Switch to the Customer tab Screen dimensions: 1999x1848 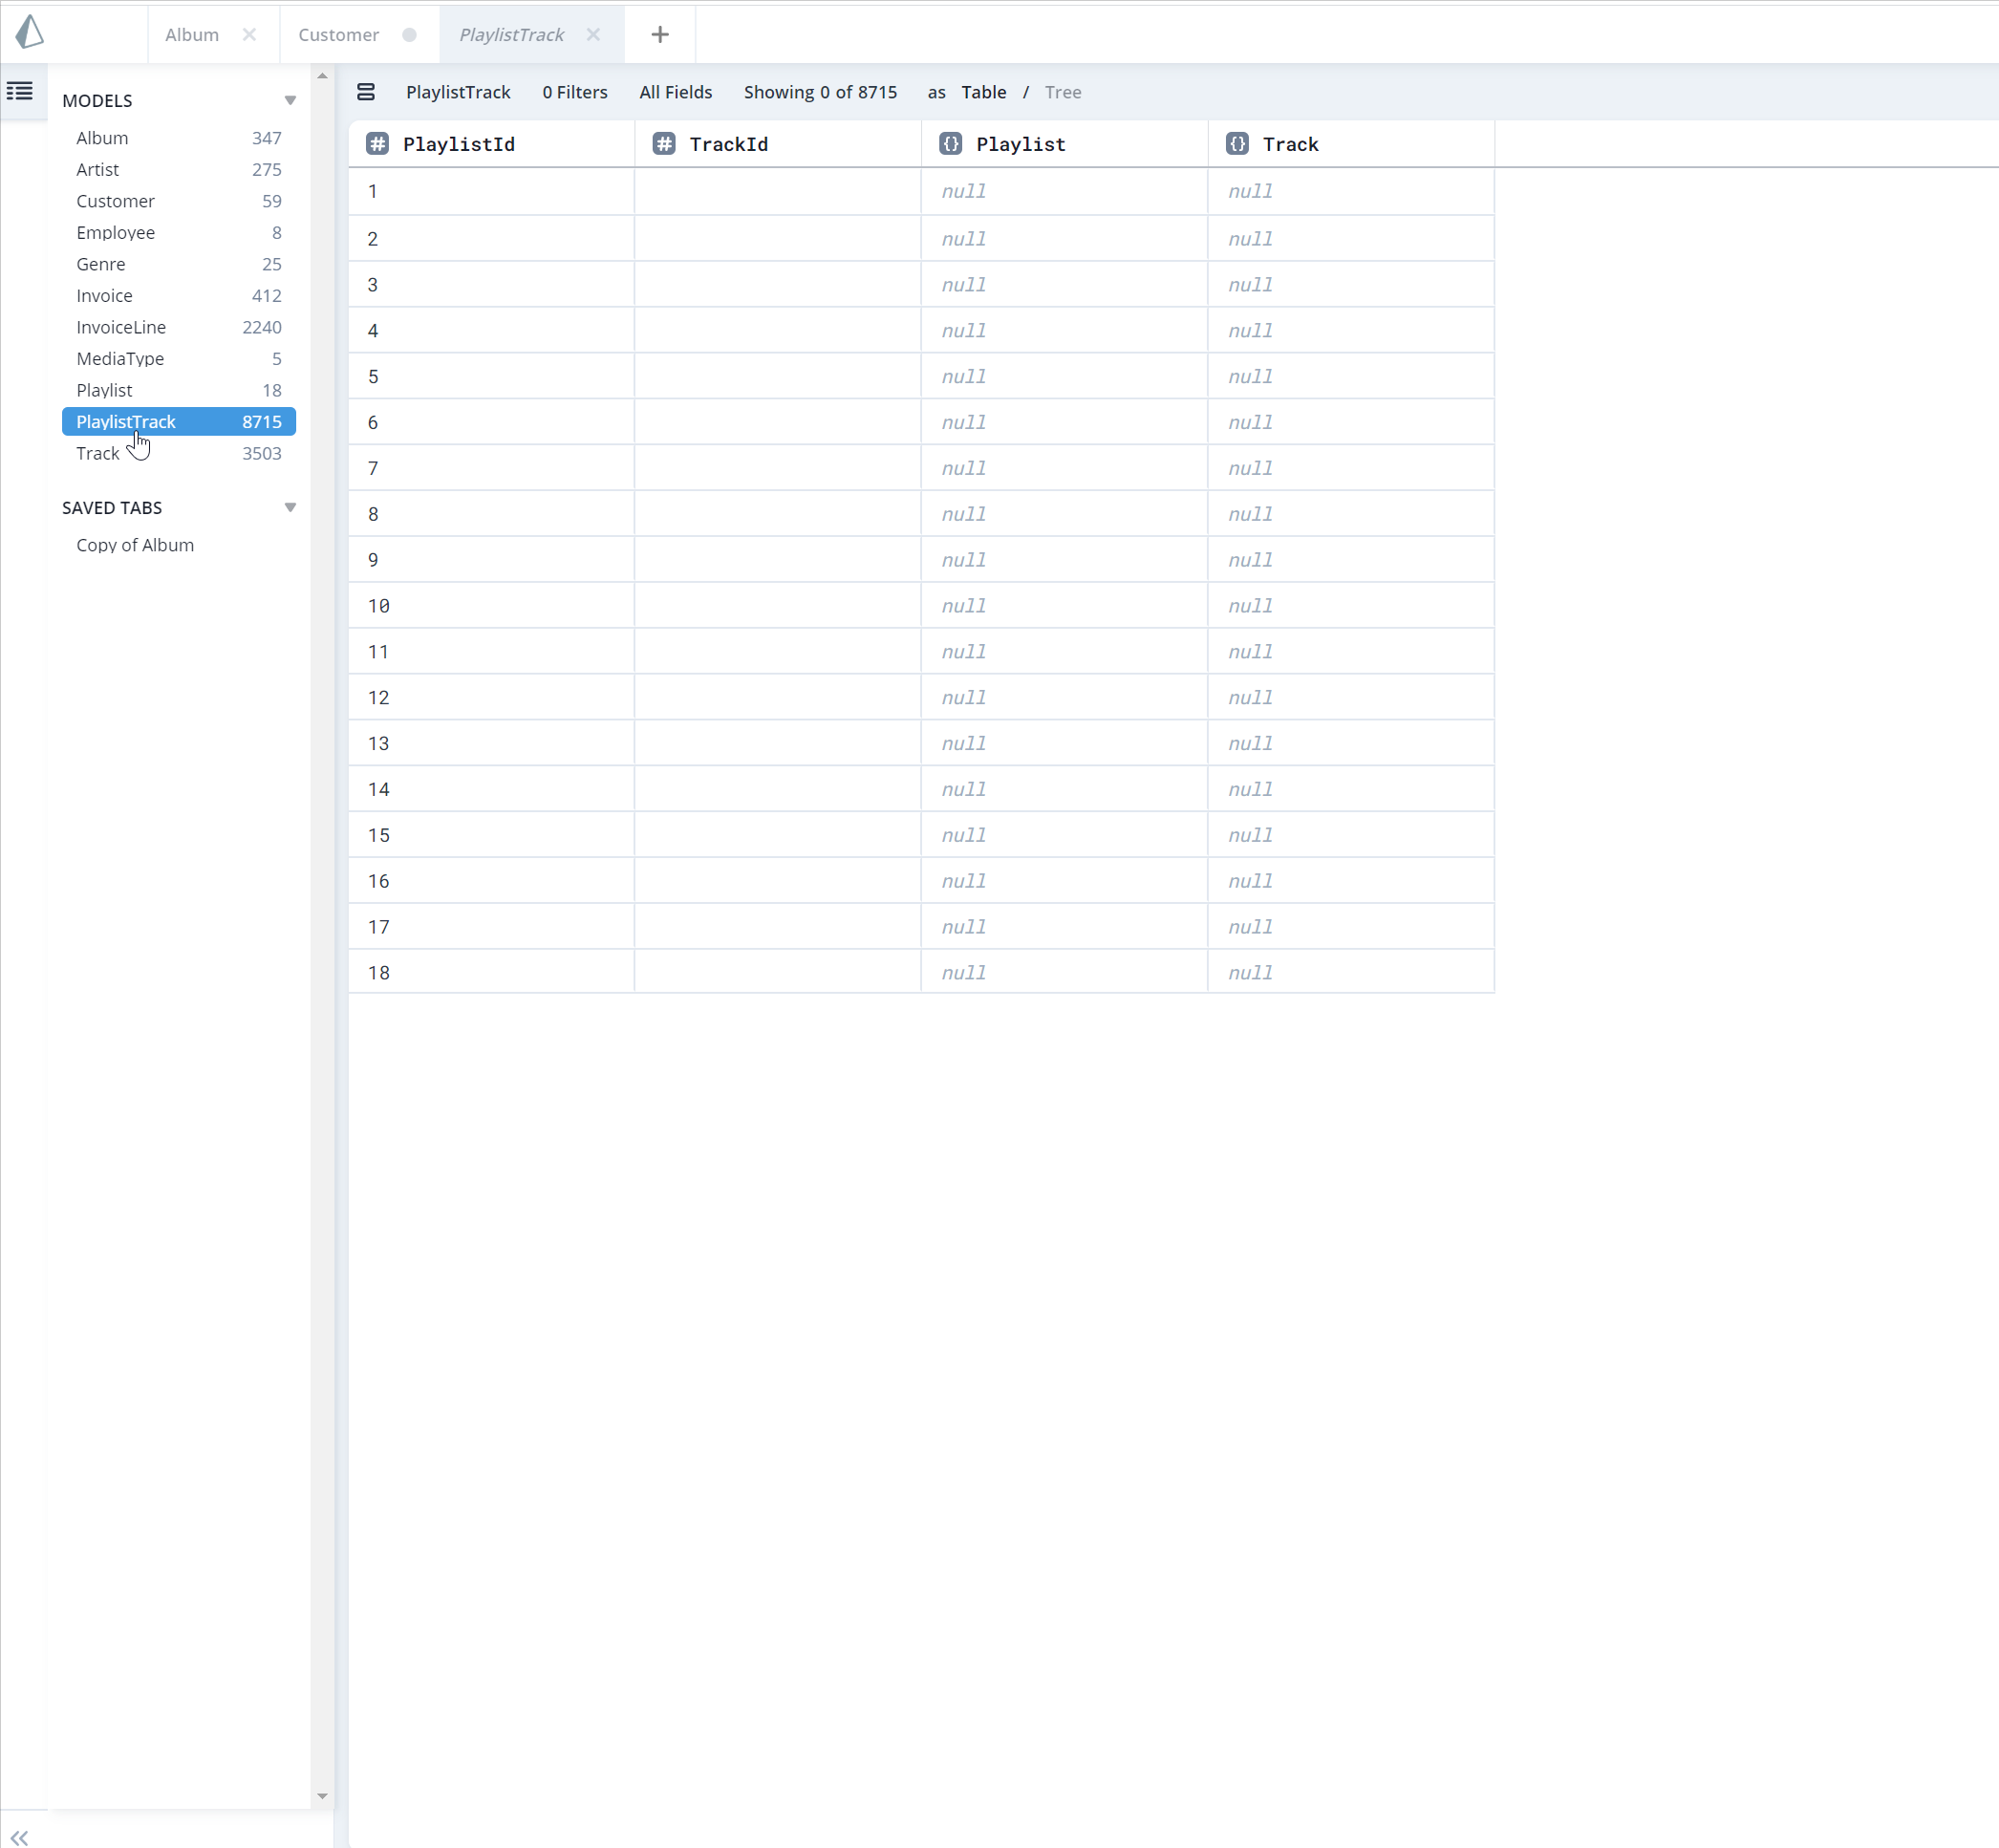click(x=338, y=33)
